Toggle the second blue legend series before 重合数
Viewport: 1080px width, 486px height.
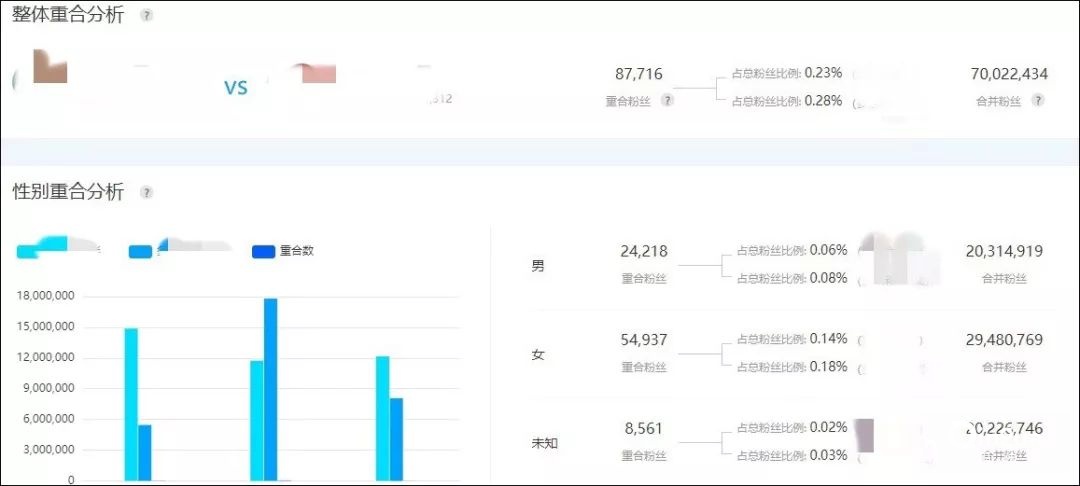(180, 249)
